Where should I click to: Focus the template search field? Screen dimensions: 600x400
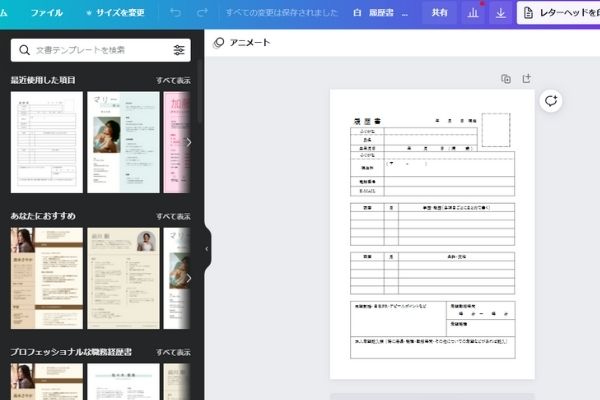point(101,50)
